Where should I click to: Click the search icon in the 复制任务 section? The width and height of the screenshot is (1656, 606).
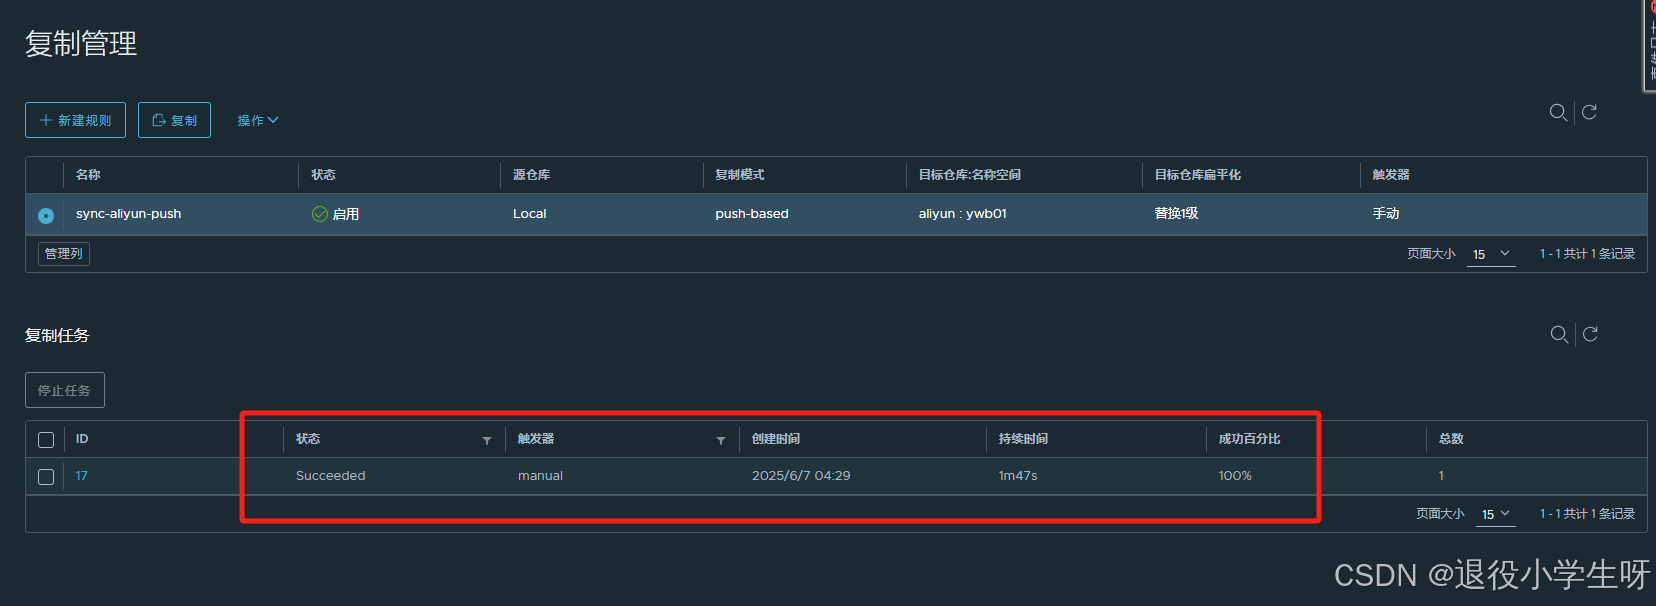1559,334
